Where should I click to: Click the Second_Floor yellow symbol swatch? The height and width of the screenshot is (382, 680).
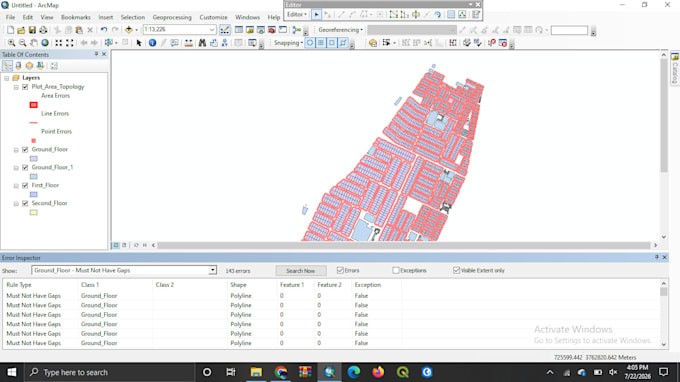coord(33,212)
